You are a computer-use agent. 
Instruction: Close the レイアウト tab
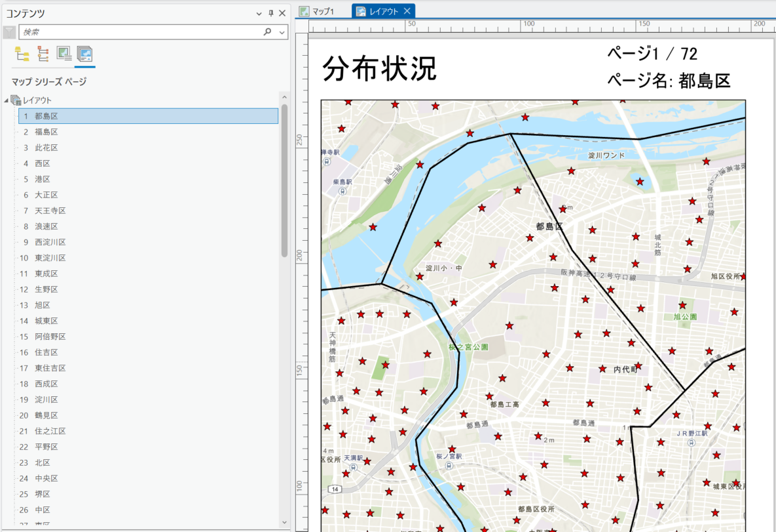pyautogui.click(x=407, y=11)
